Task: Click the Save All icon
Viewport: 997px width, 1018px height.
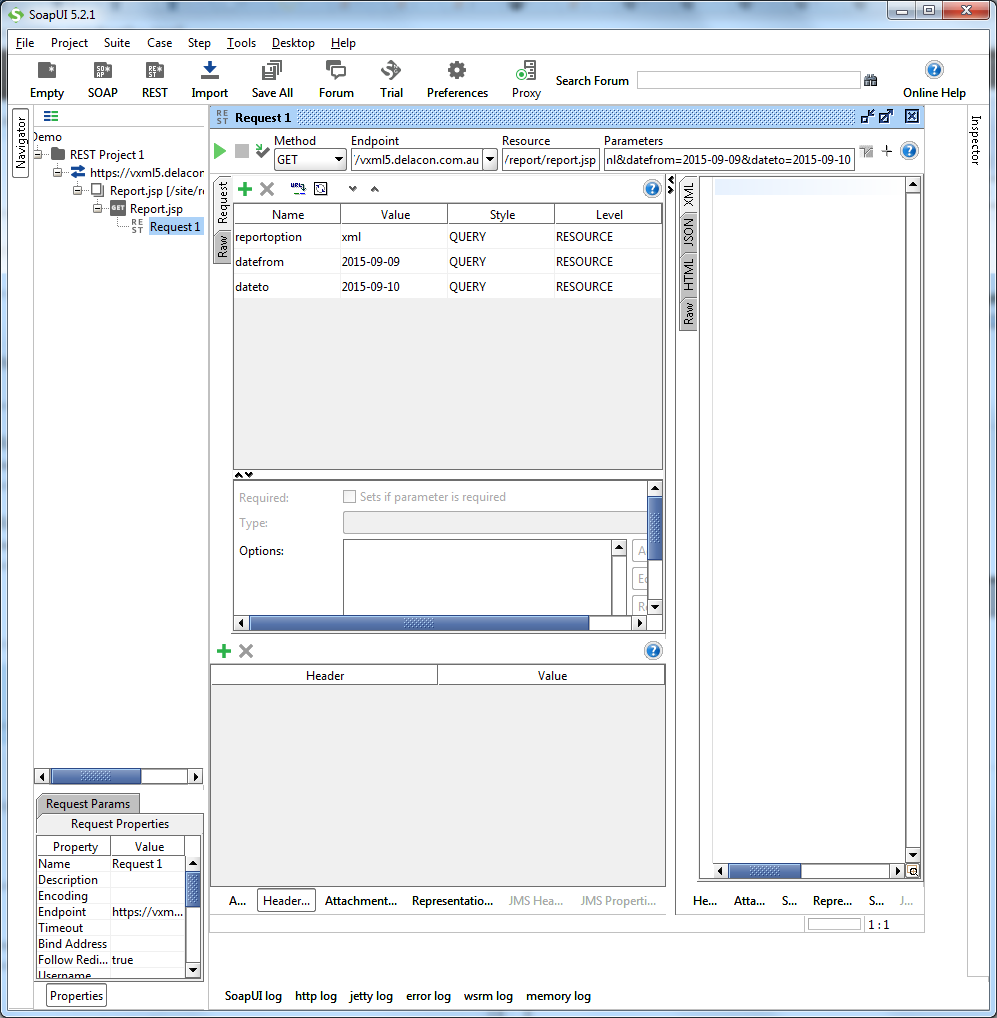Action: (272, 70)
